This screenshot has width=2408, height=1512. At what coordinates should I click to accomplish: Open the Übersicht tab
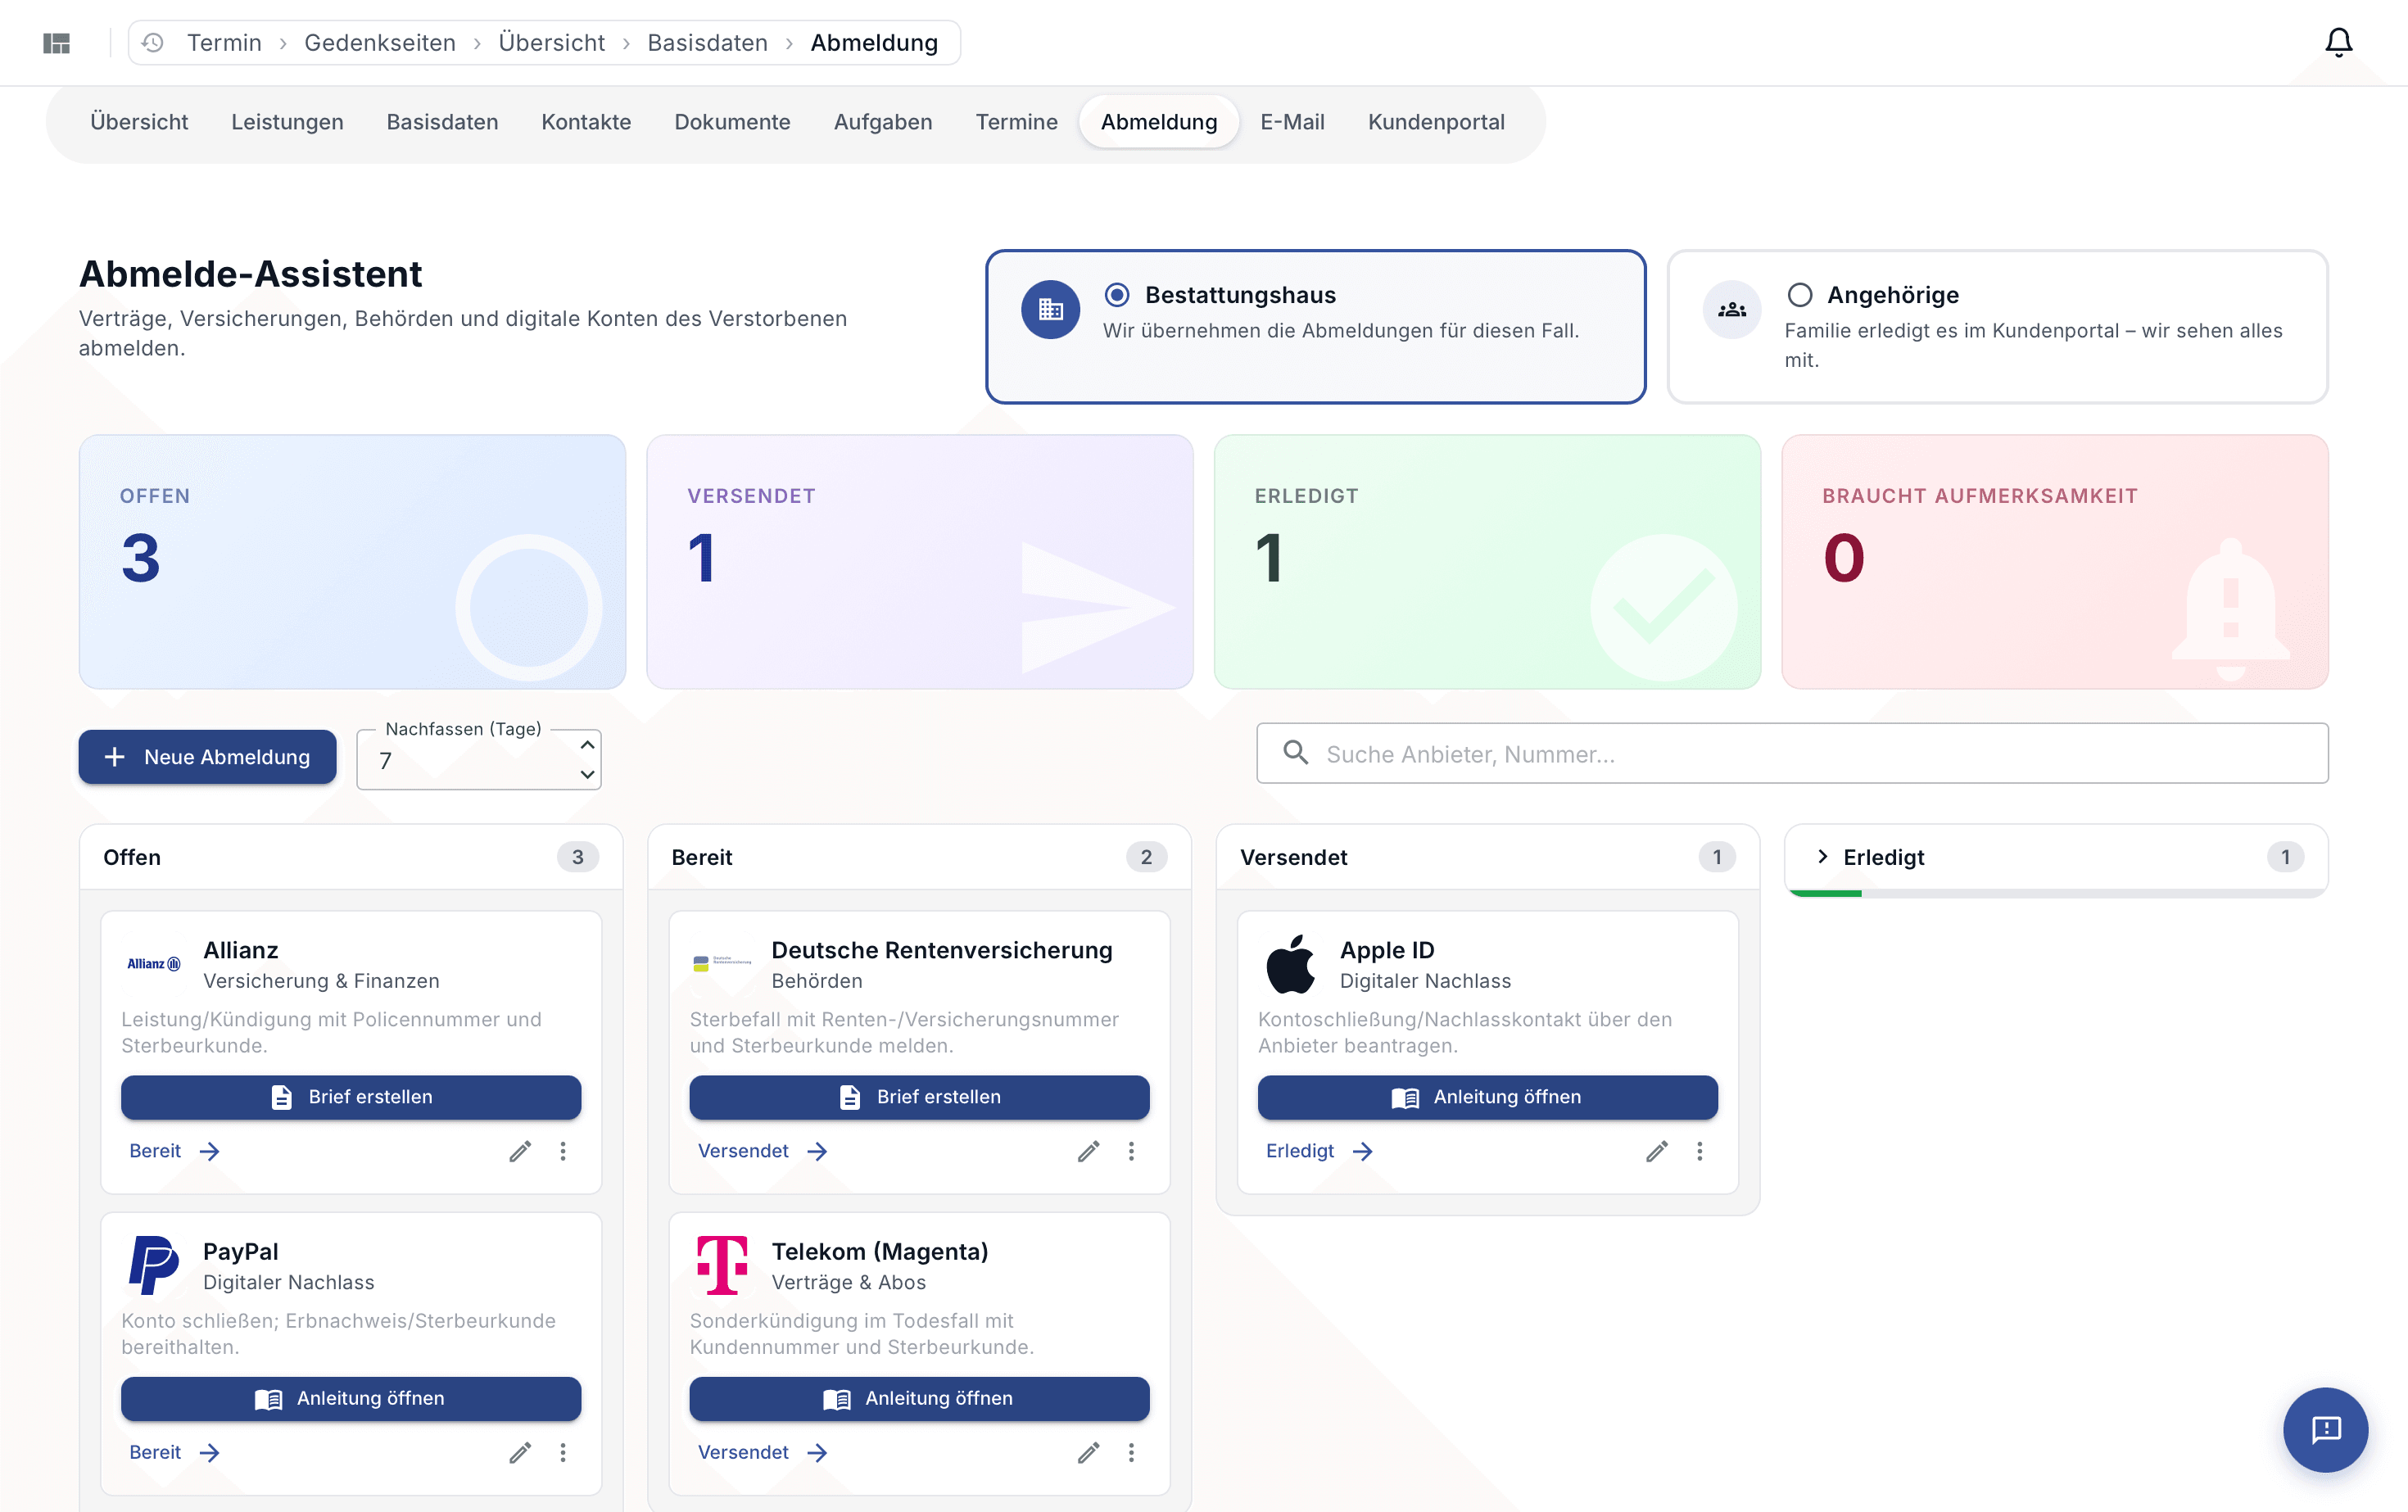[x=139, y=122]
